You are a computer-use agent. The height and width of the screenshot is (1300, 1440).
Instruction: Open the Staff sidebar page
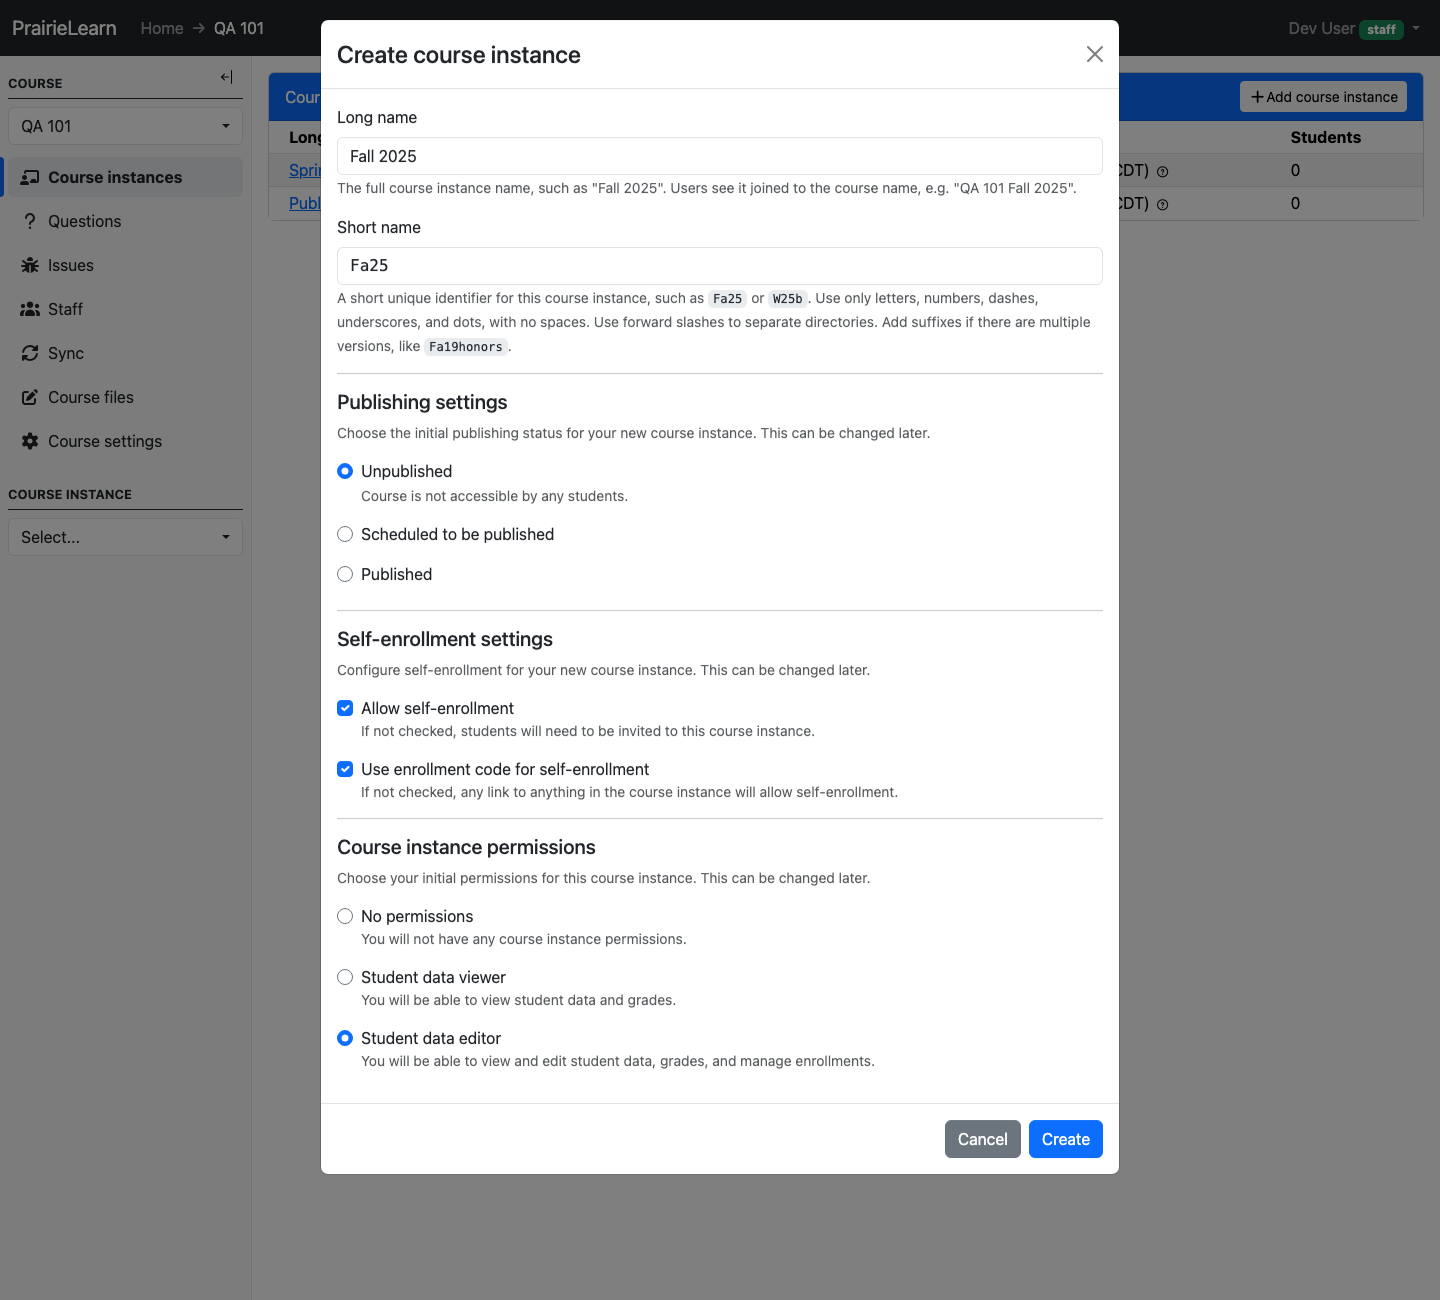click(124, 309)
